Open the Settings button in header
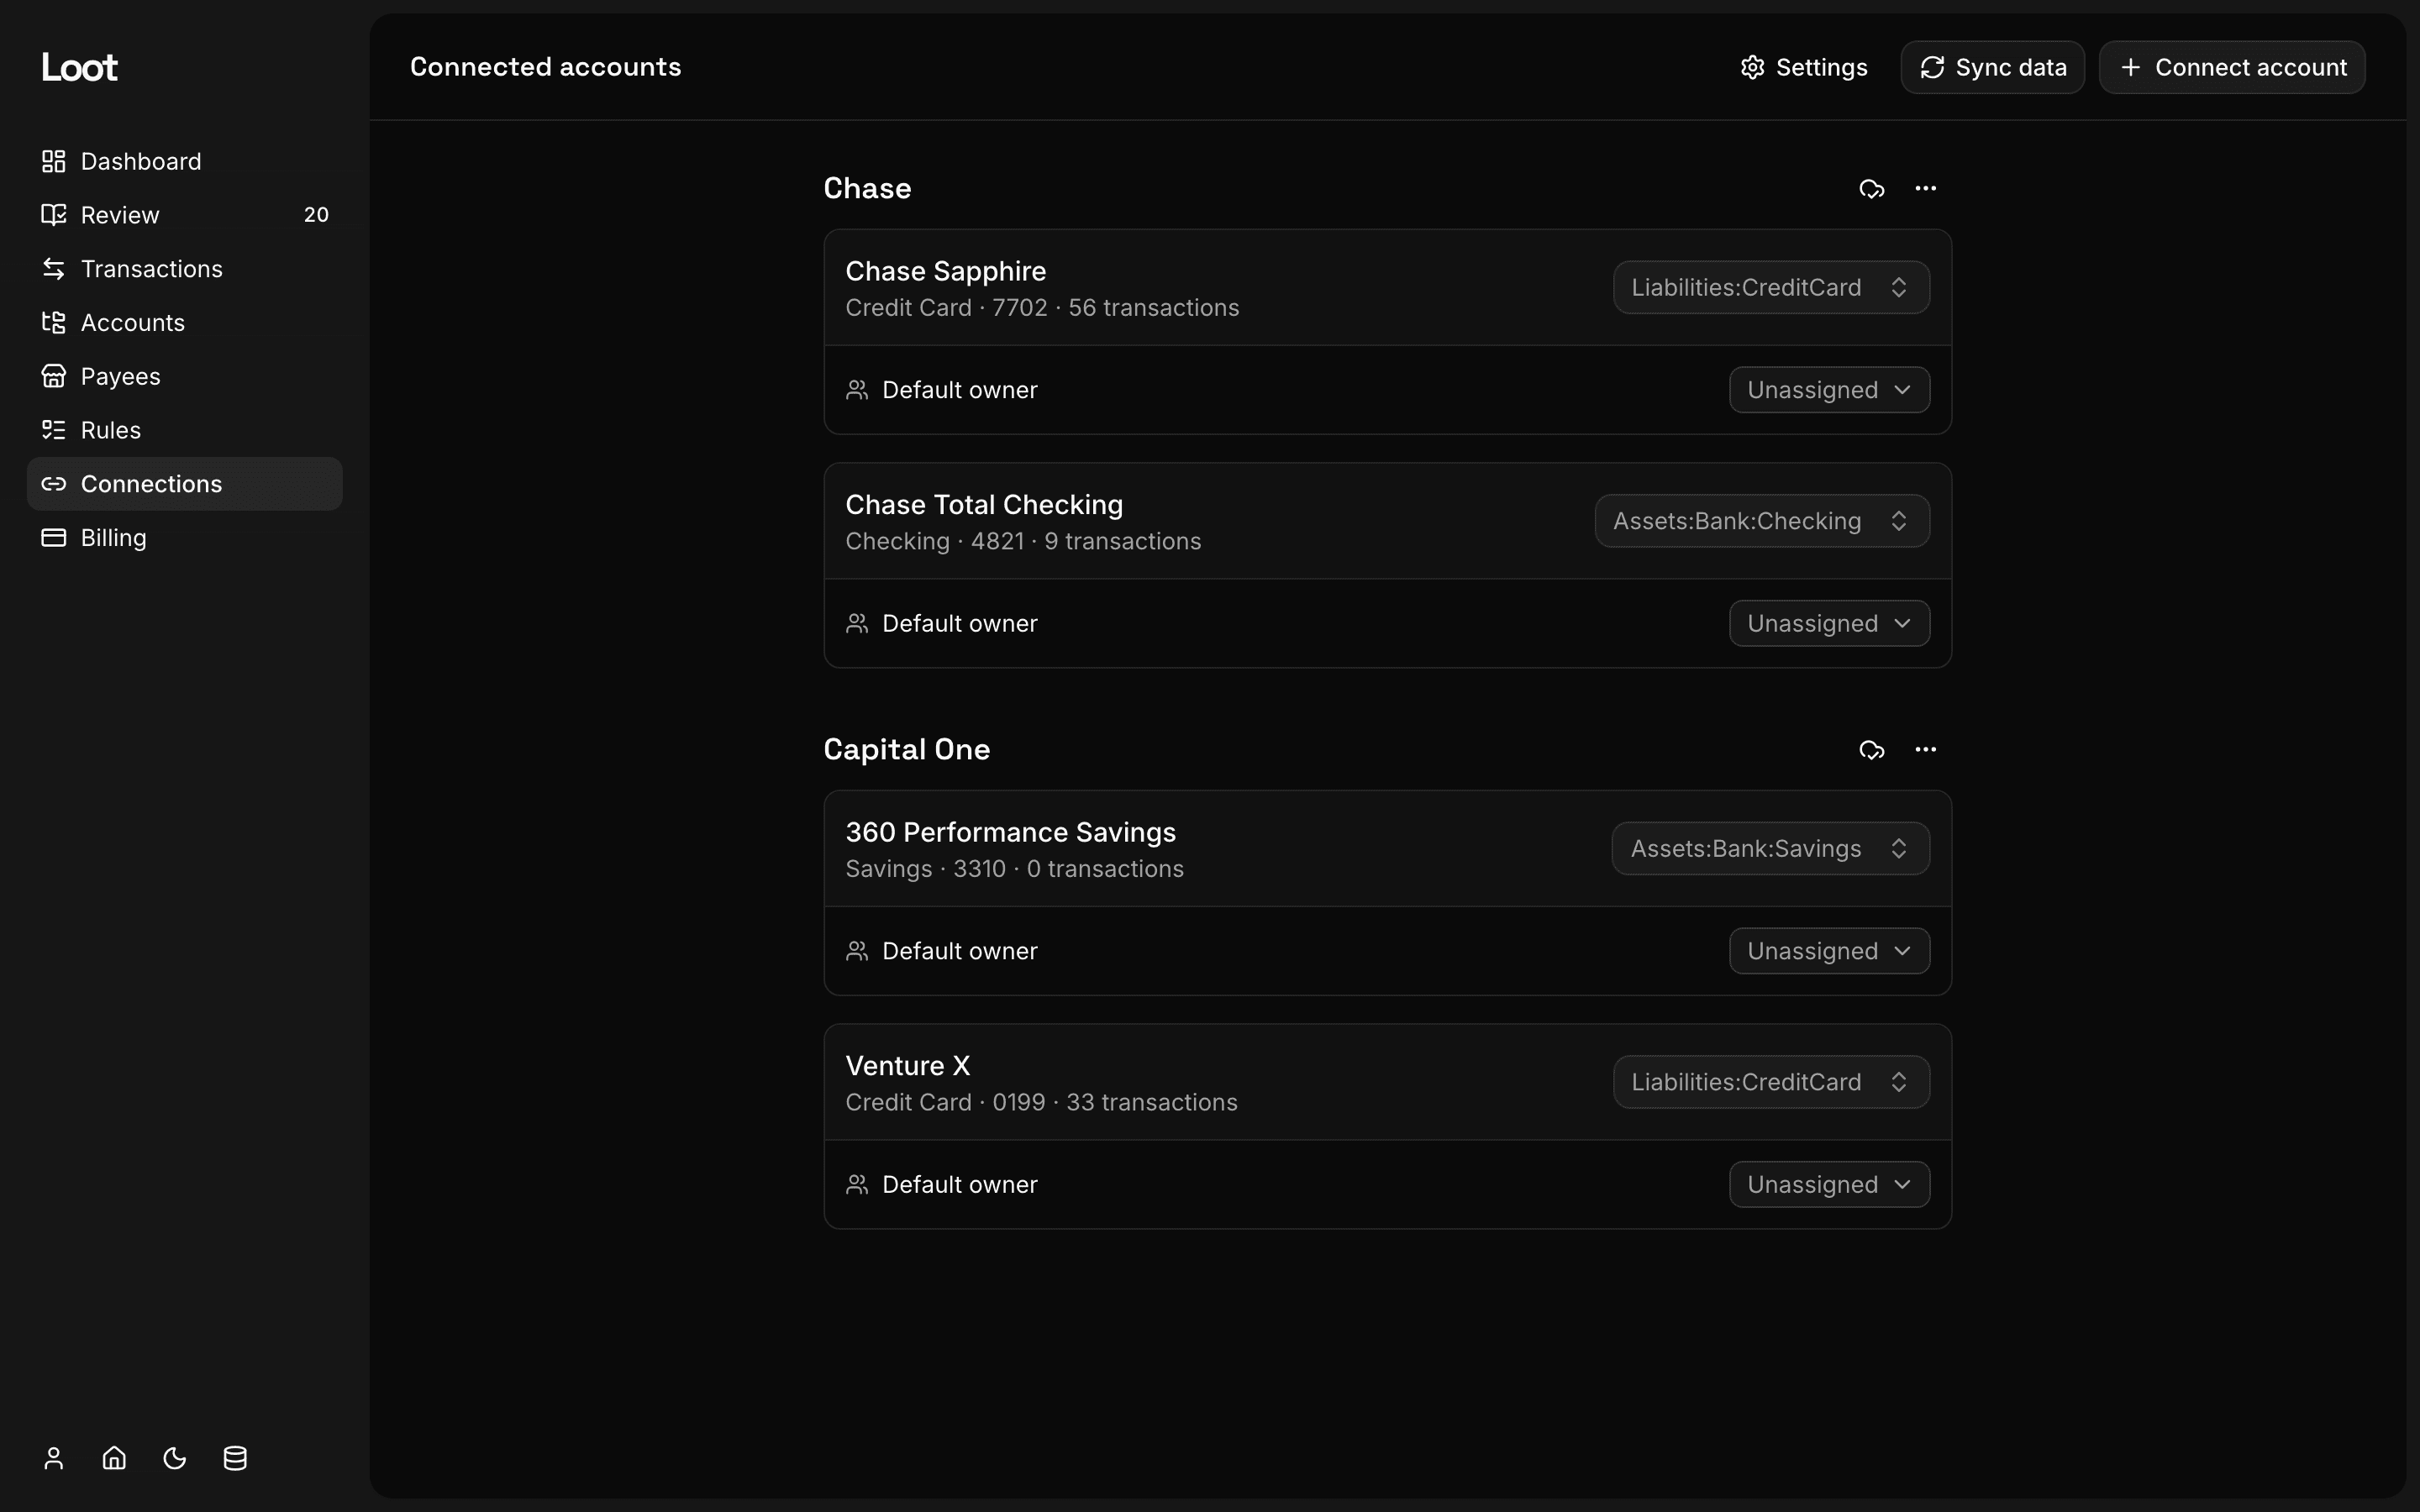The height and width of the screenshot is (1512, 2420). coord(1803,67)
